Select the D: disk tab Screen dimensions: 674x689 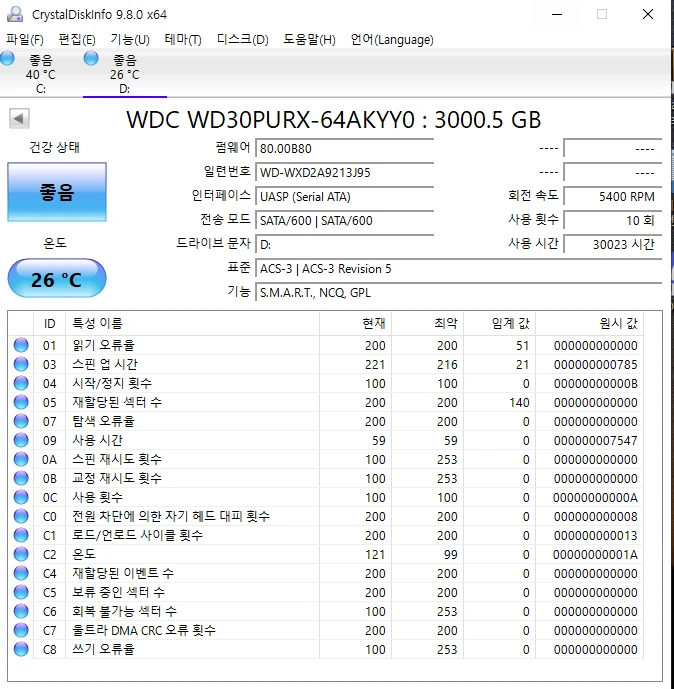click(125, 73)
